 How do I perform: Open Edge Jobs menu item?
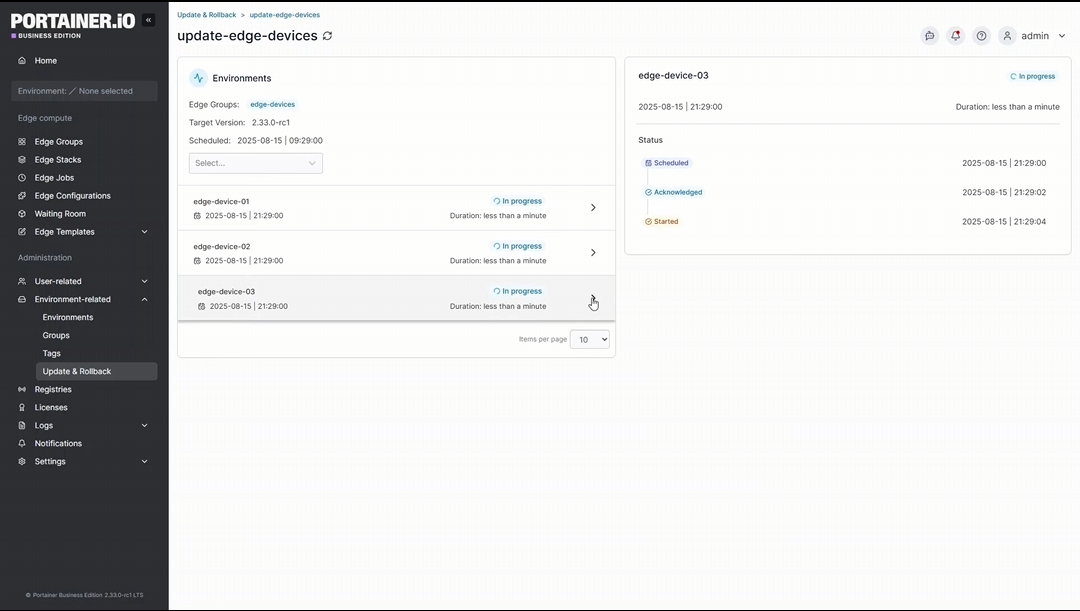pyautogui.click(x=54, y=178)
